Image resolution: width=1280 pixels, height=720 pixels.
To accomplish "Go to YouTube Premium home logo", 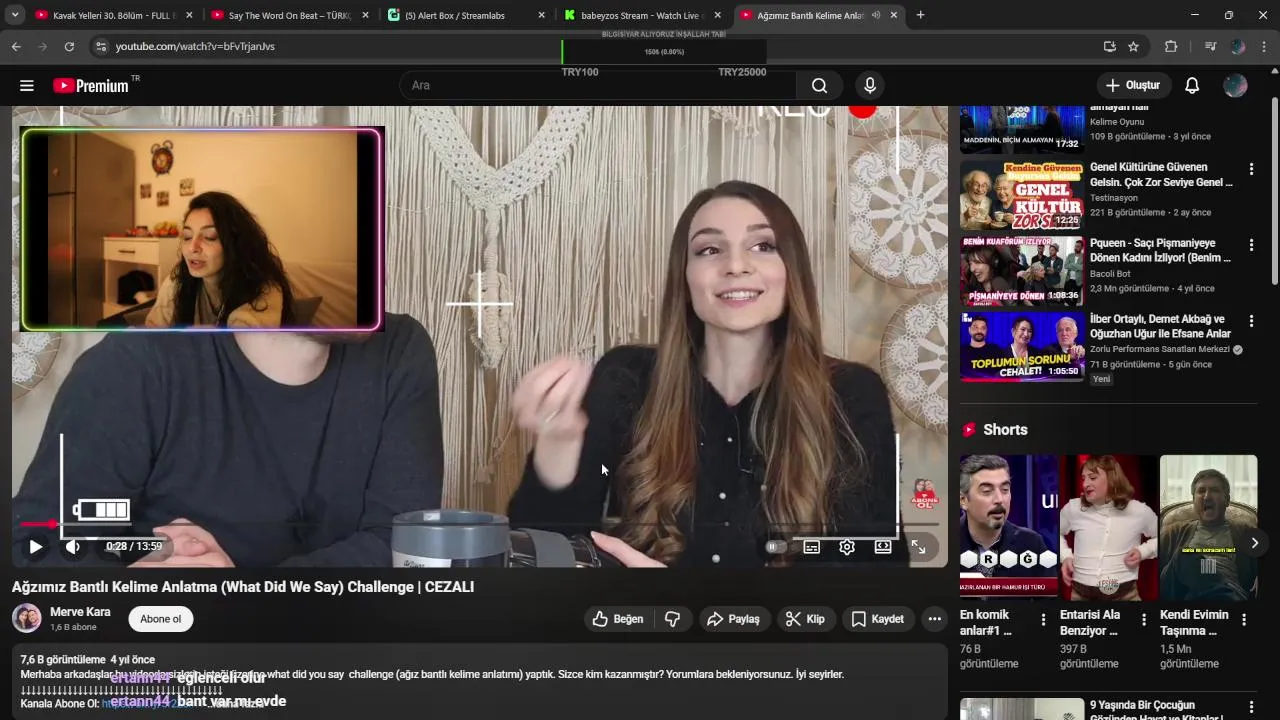I will [91, 86].
